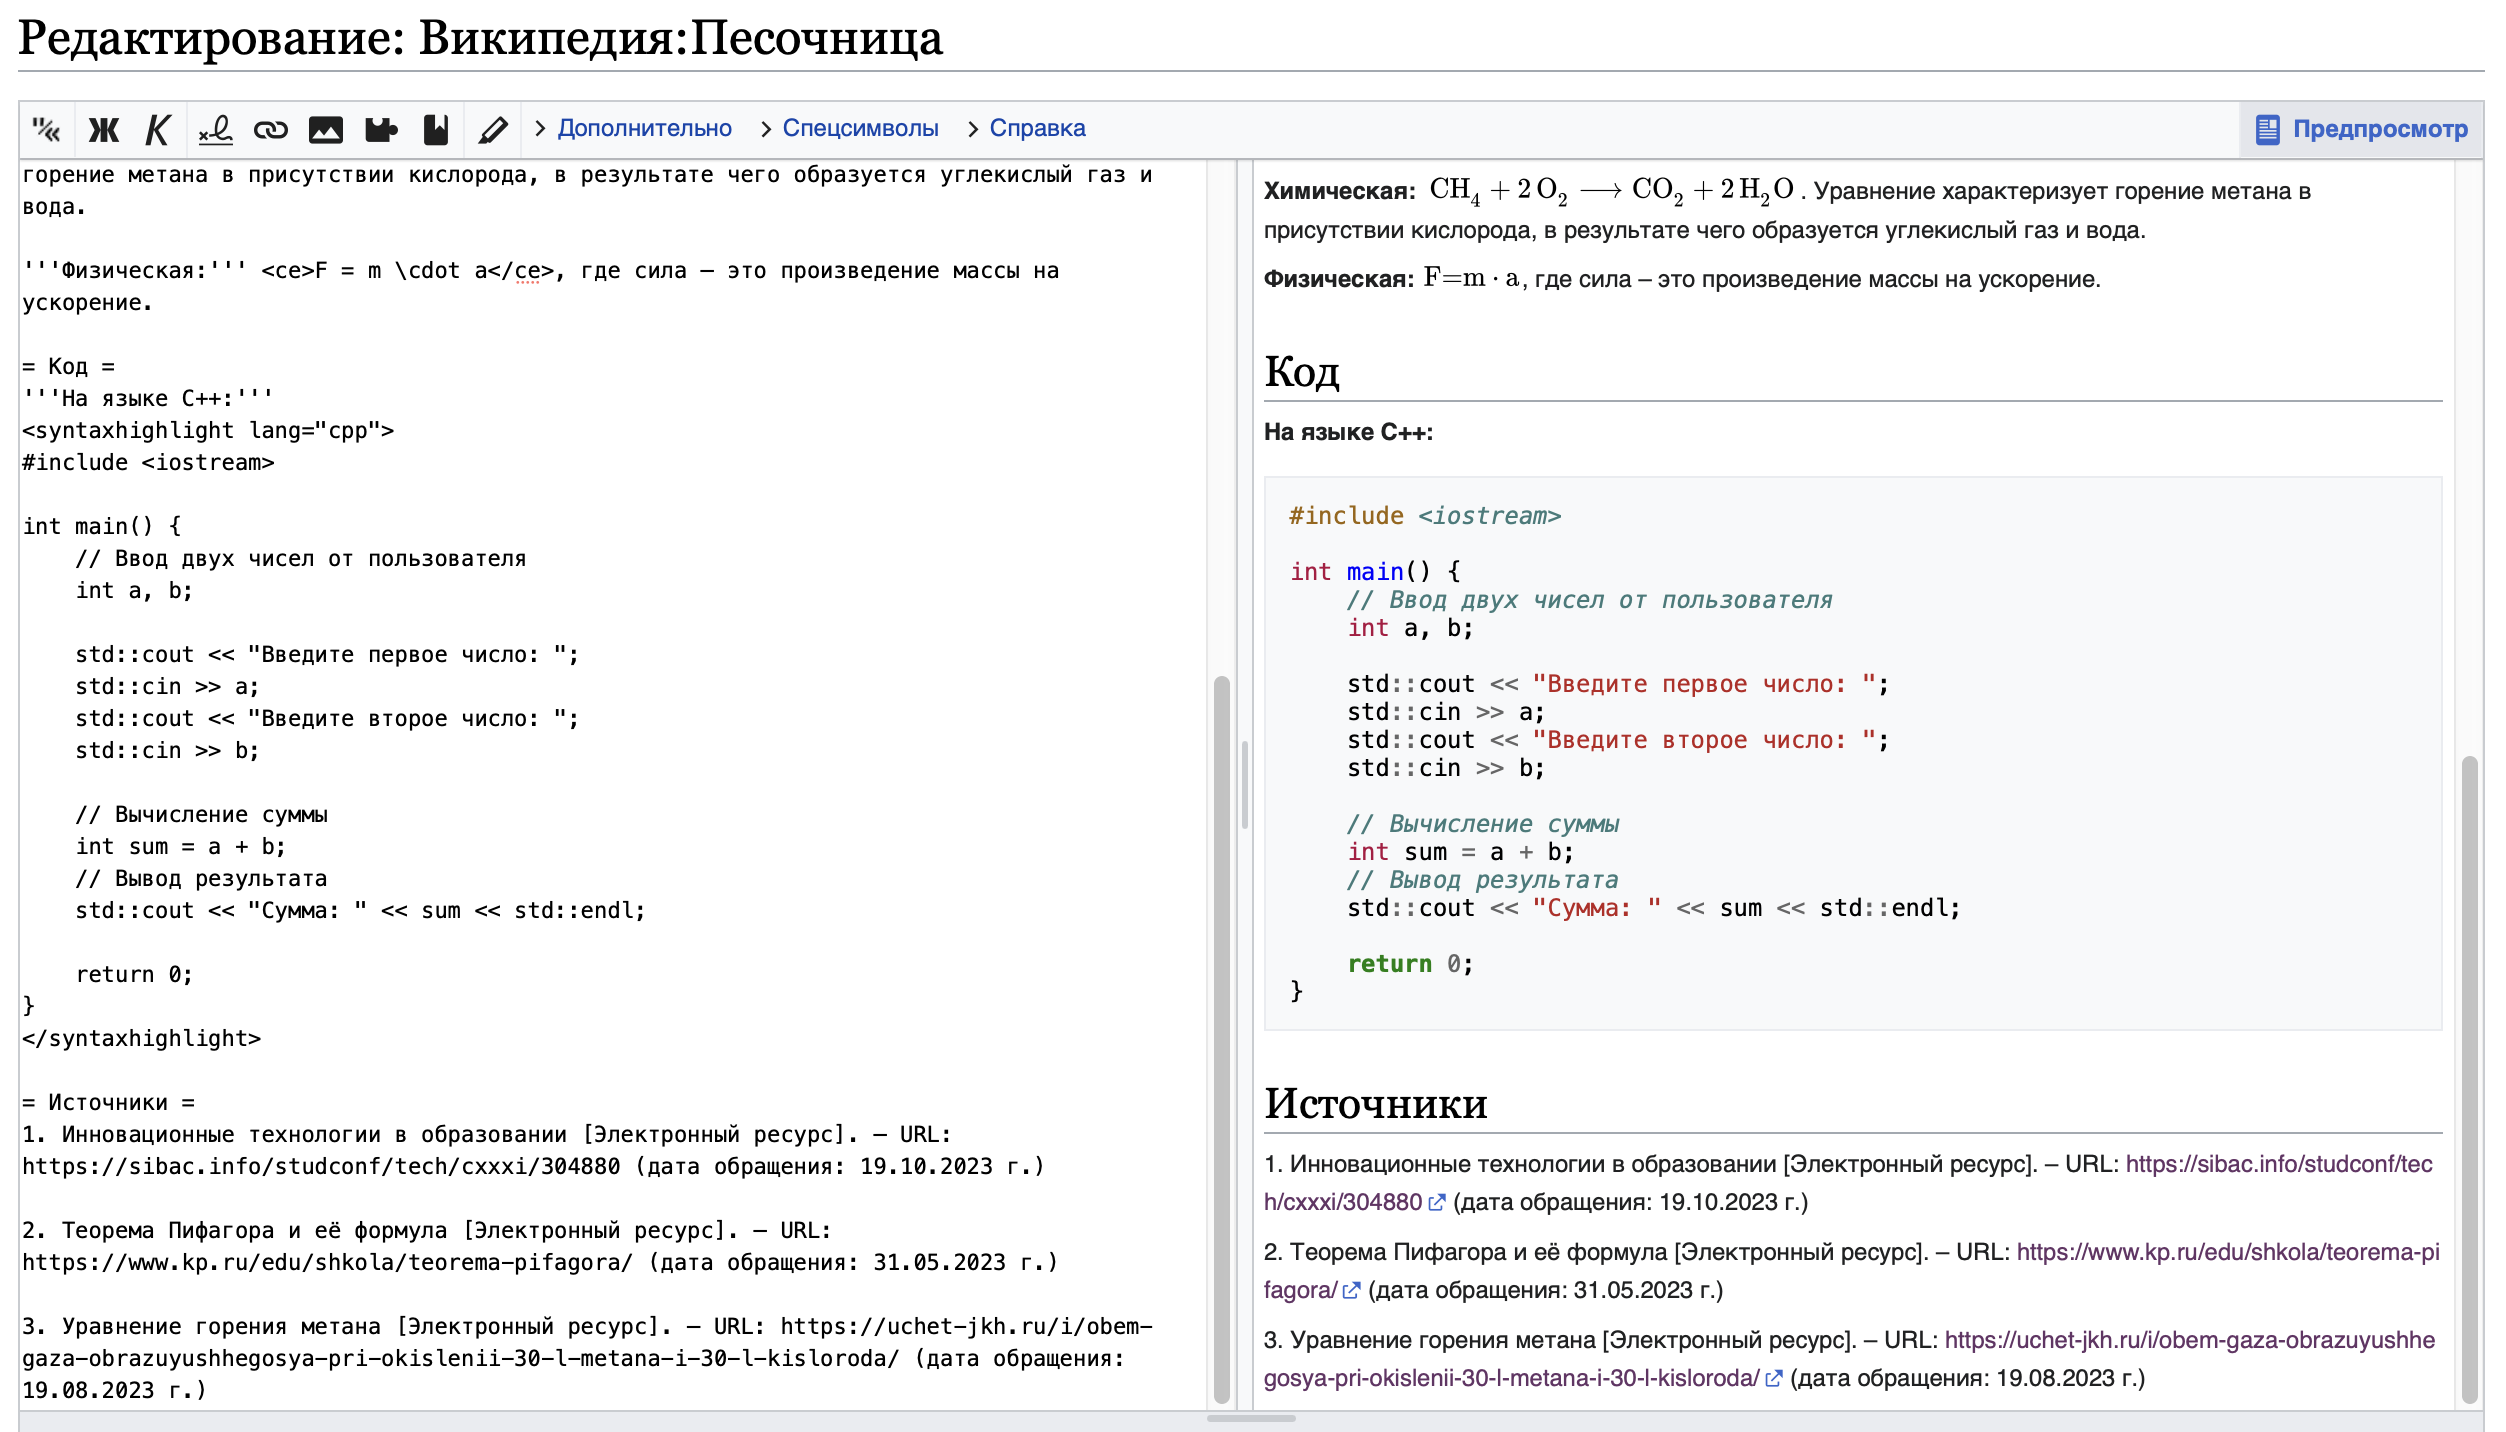Image resolution: width=2506 pixels, height=1432 pixels.
Task: Expand the Справка toolbar section
Action: (1027, 128)
